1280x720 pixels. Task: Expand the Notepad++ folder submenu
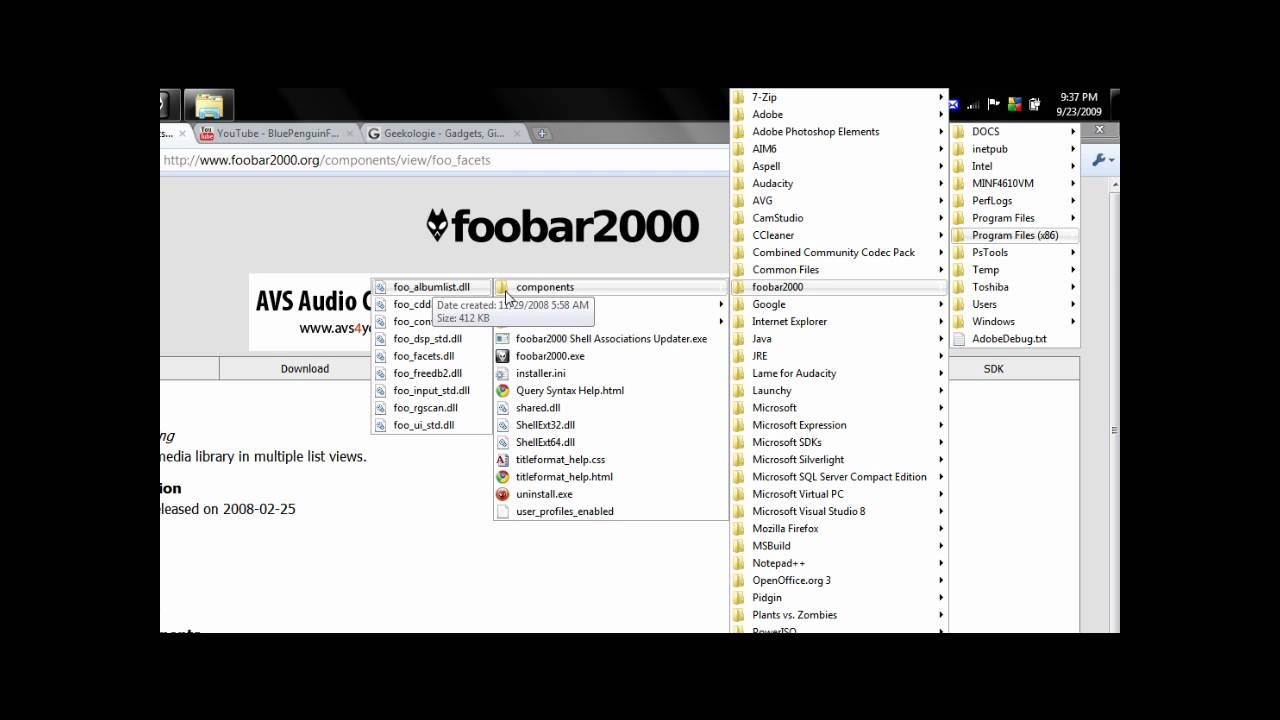tap(838, 563)
